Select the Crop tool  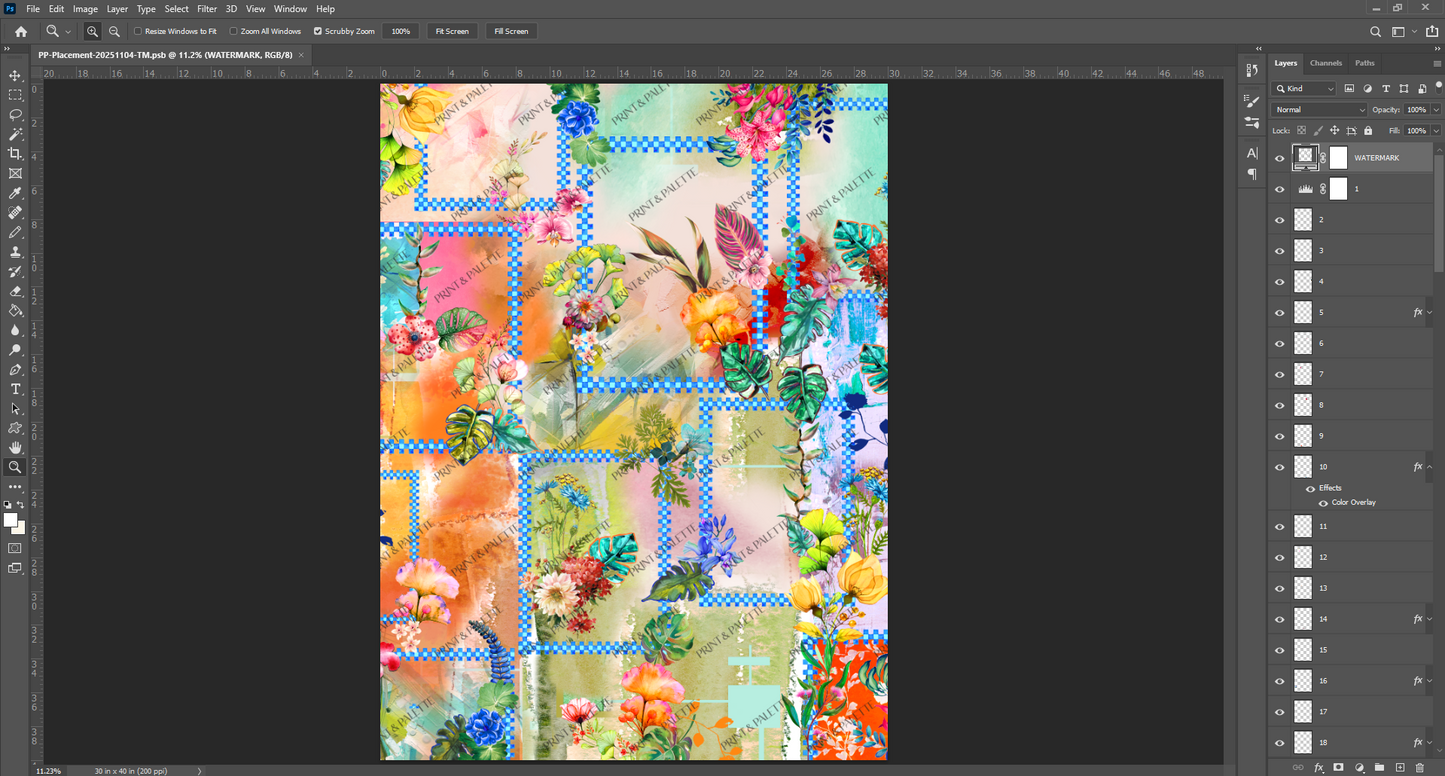(x=15, y=153)
